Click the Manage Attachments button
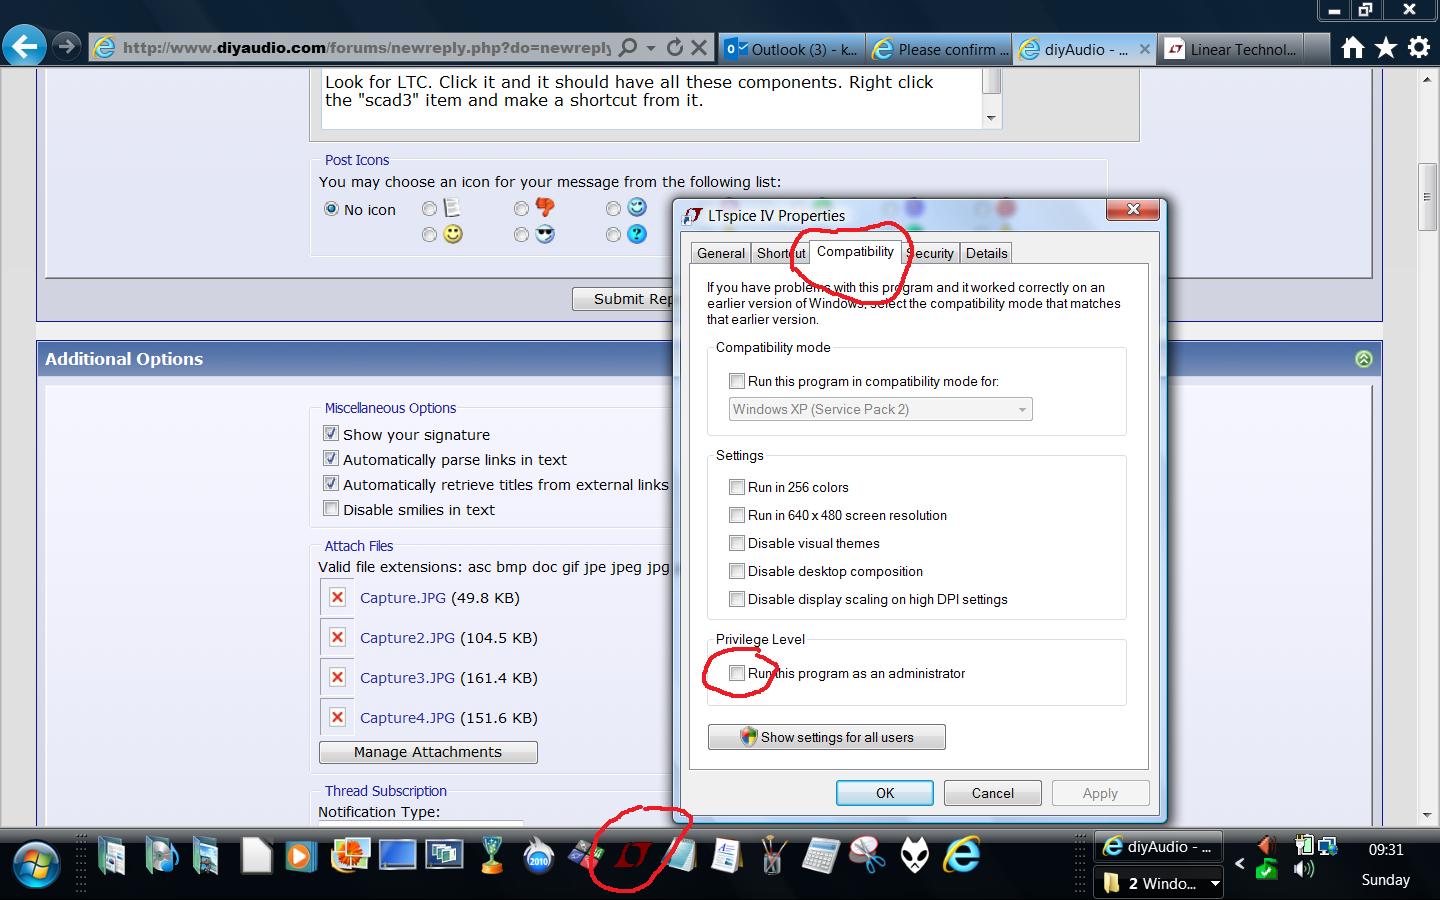The width and height of the screenshot is (1440, 900). (428, 752)
